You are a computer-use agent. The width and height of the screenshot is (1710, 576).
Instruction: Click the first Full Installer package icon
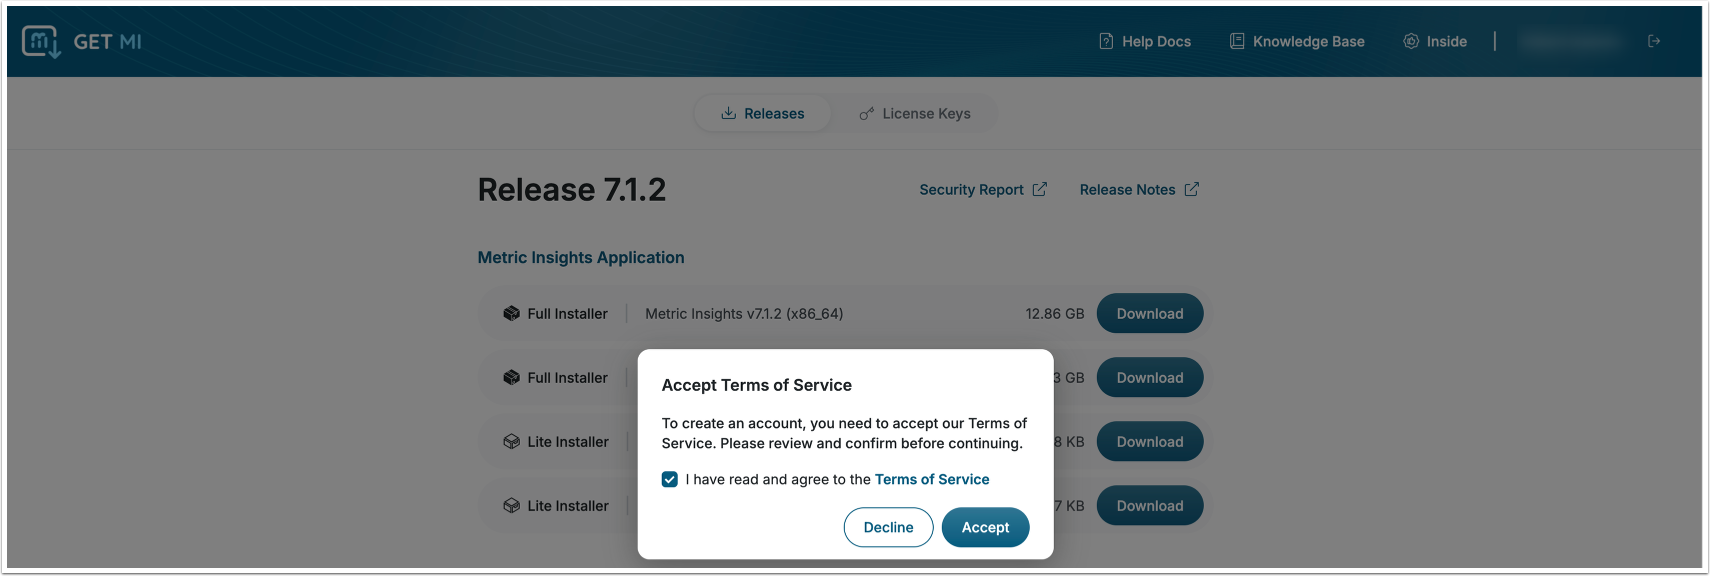512,314
